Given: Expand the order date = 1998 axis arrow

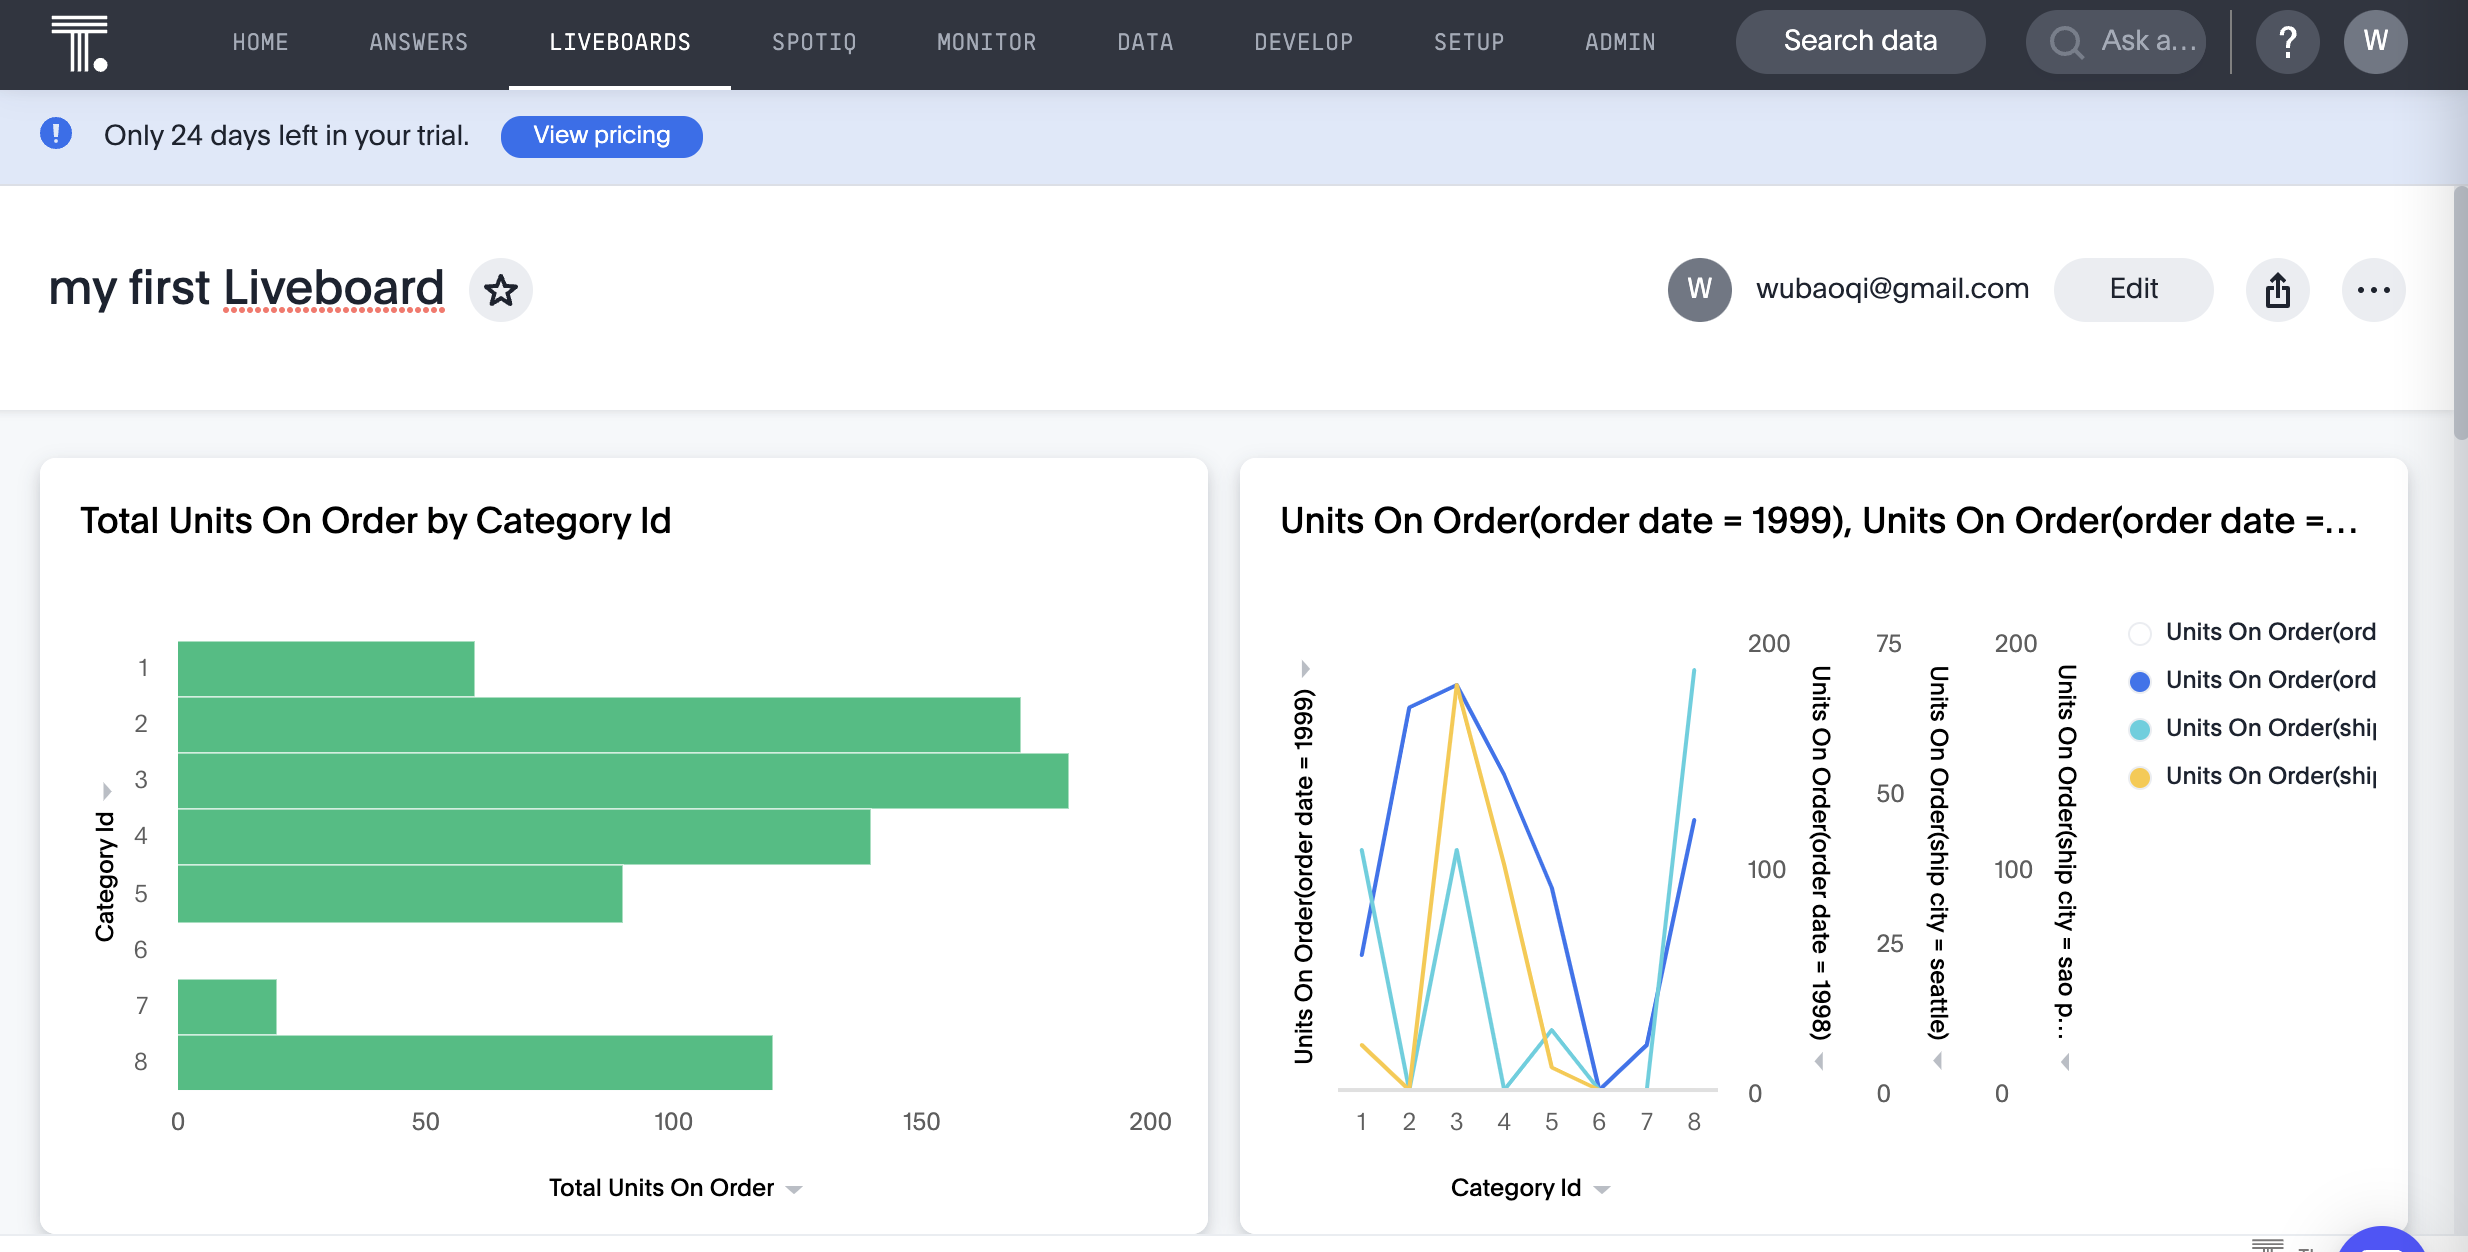Looking at the screenshot, I should [x=1819, y=1061].
